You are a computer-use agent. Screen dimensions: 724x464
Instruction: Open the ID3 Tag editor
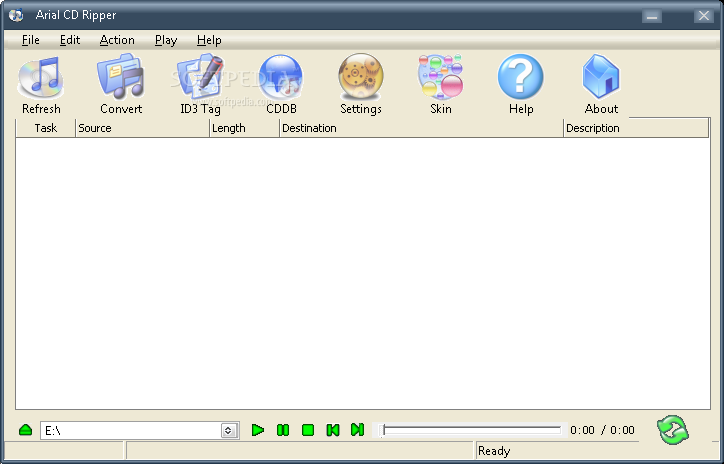[200, 78]
